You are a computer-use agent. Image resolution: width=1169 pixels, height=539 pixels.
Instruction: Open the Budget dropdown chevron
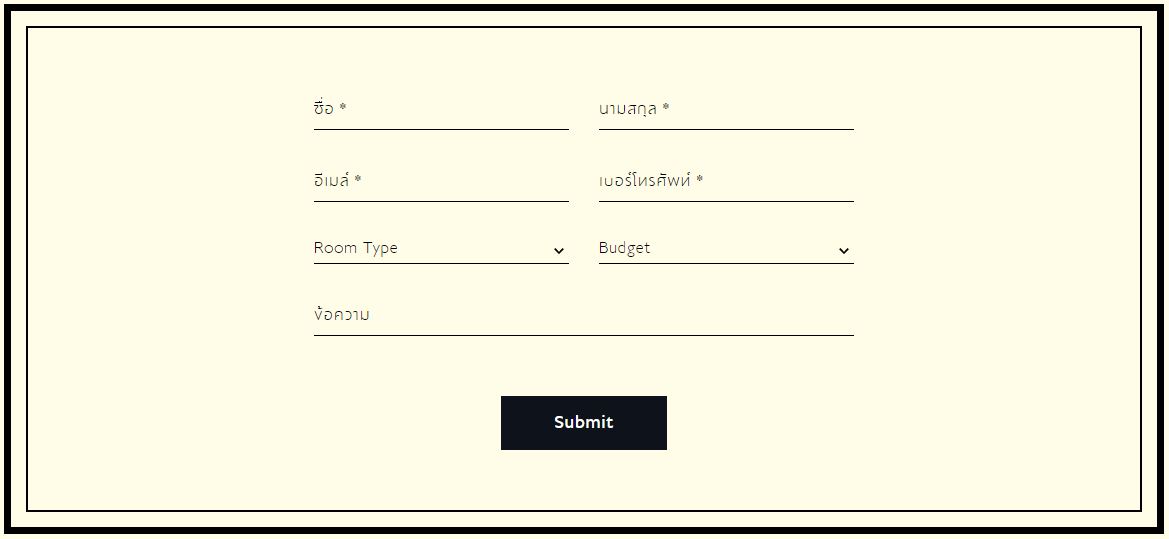844,251
